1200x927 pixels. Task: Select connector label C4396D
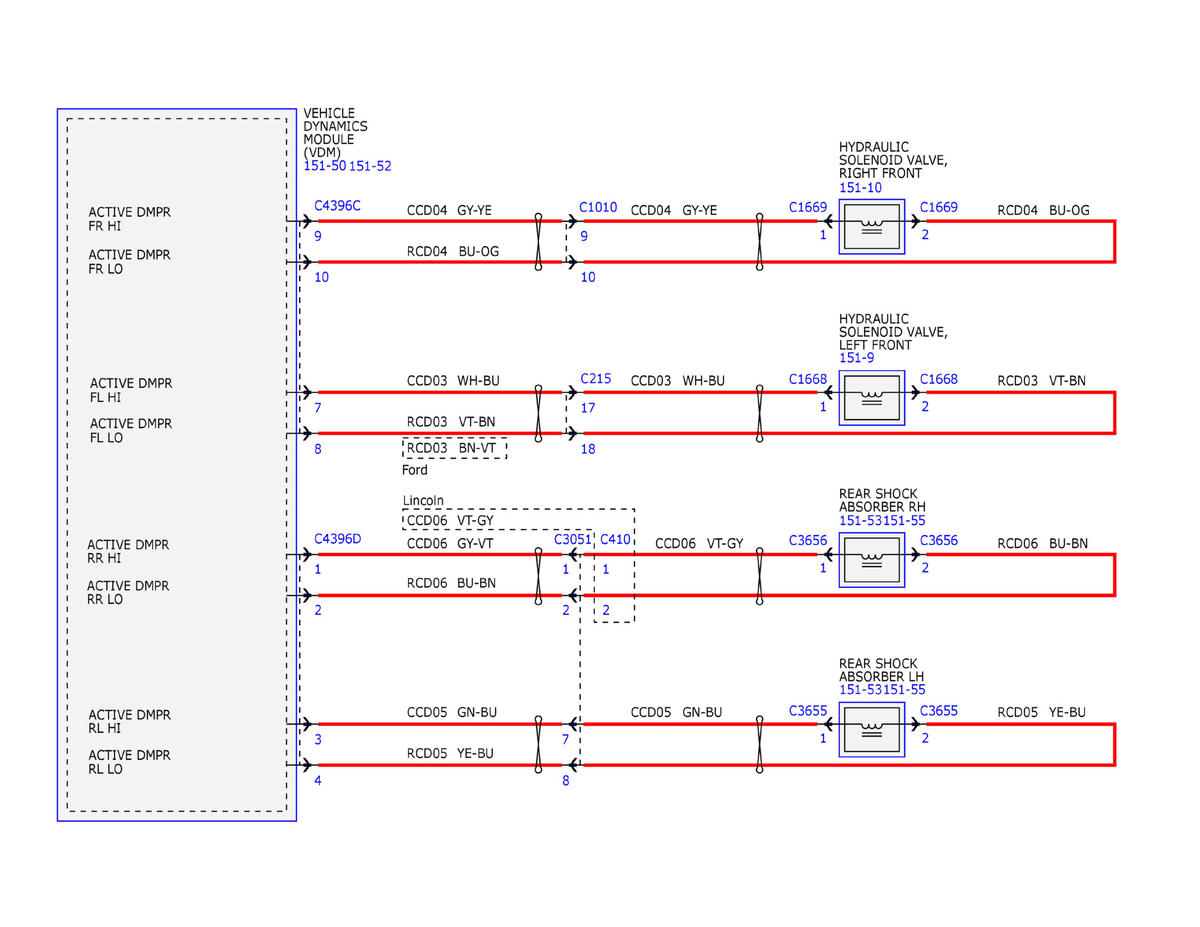(x=338, y=538)
